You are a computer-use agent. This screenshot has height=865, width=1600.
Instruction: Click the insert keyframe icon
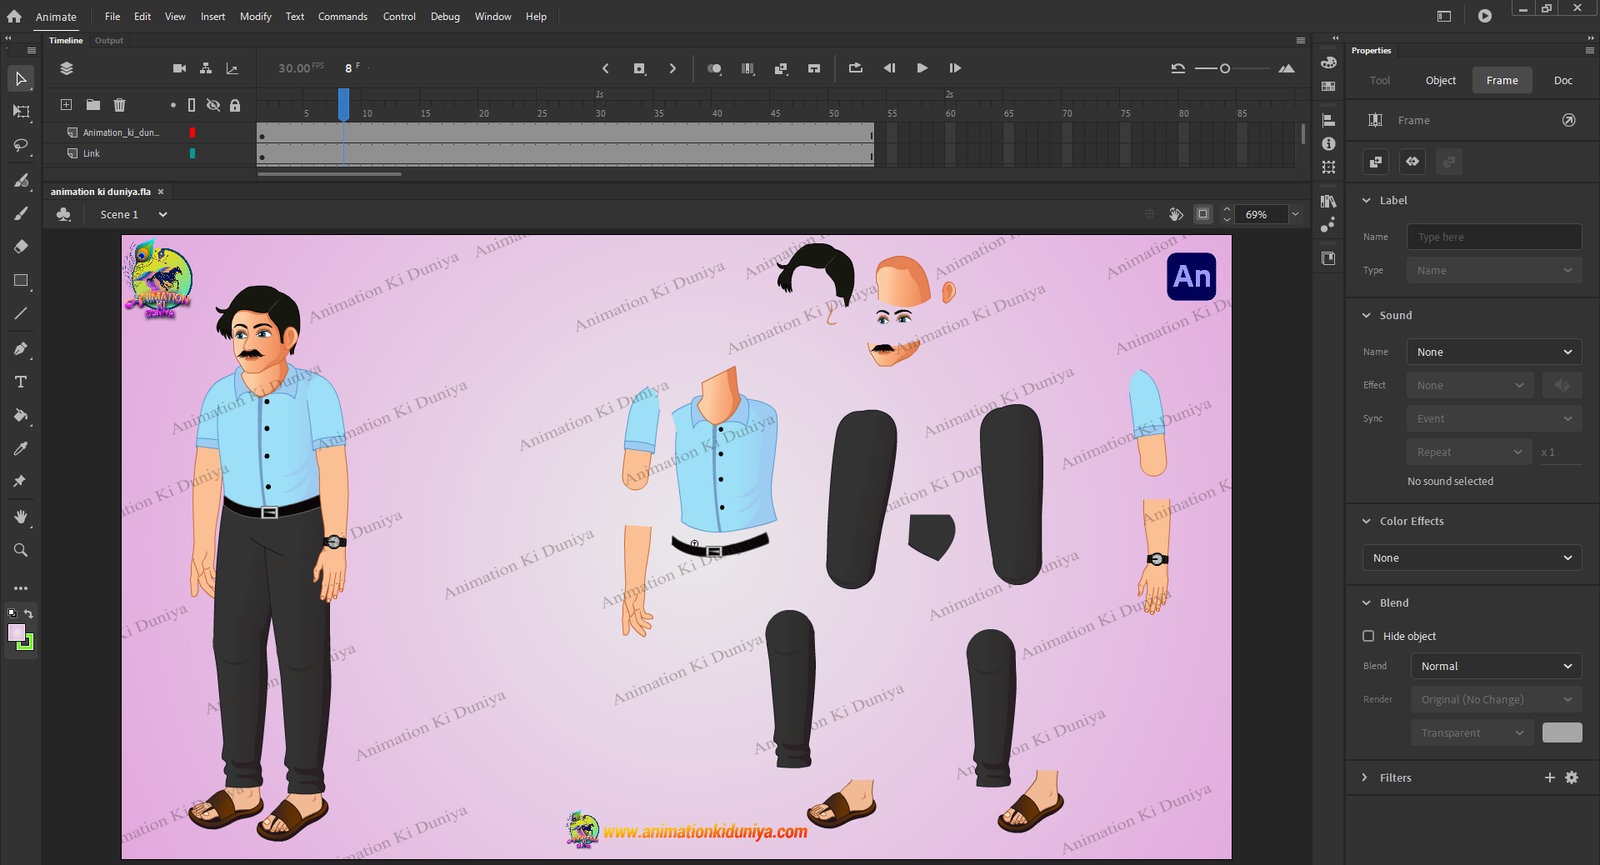click(x=639, y=68)
